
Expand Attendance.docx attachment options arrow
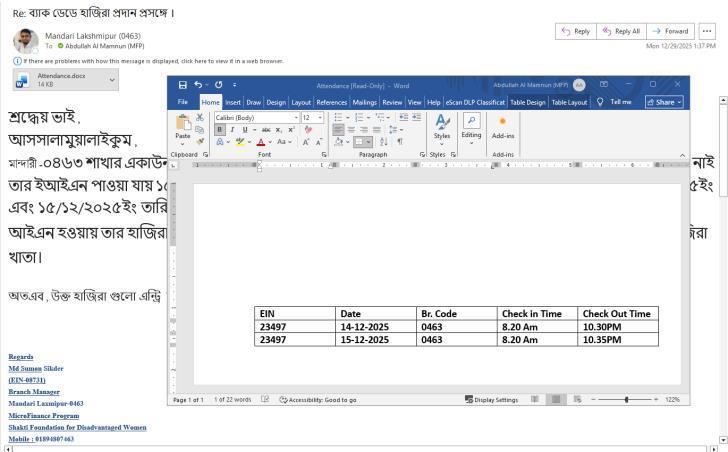pyautogui.click(x=112, y=79)
